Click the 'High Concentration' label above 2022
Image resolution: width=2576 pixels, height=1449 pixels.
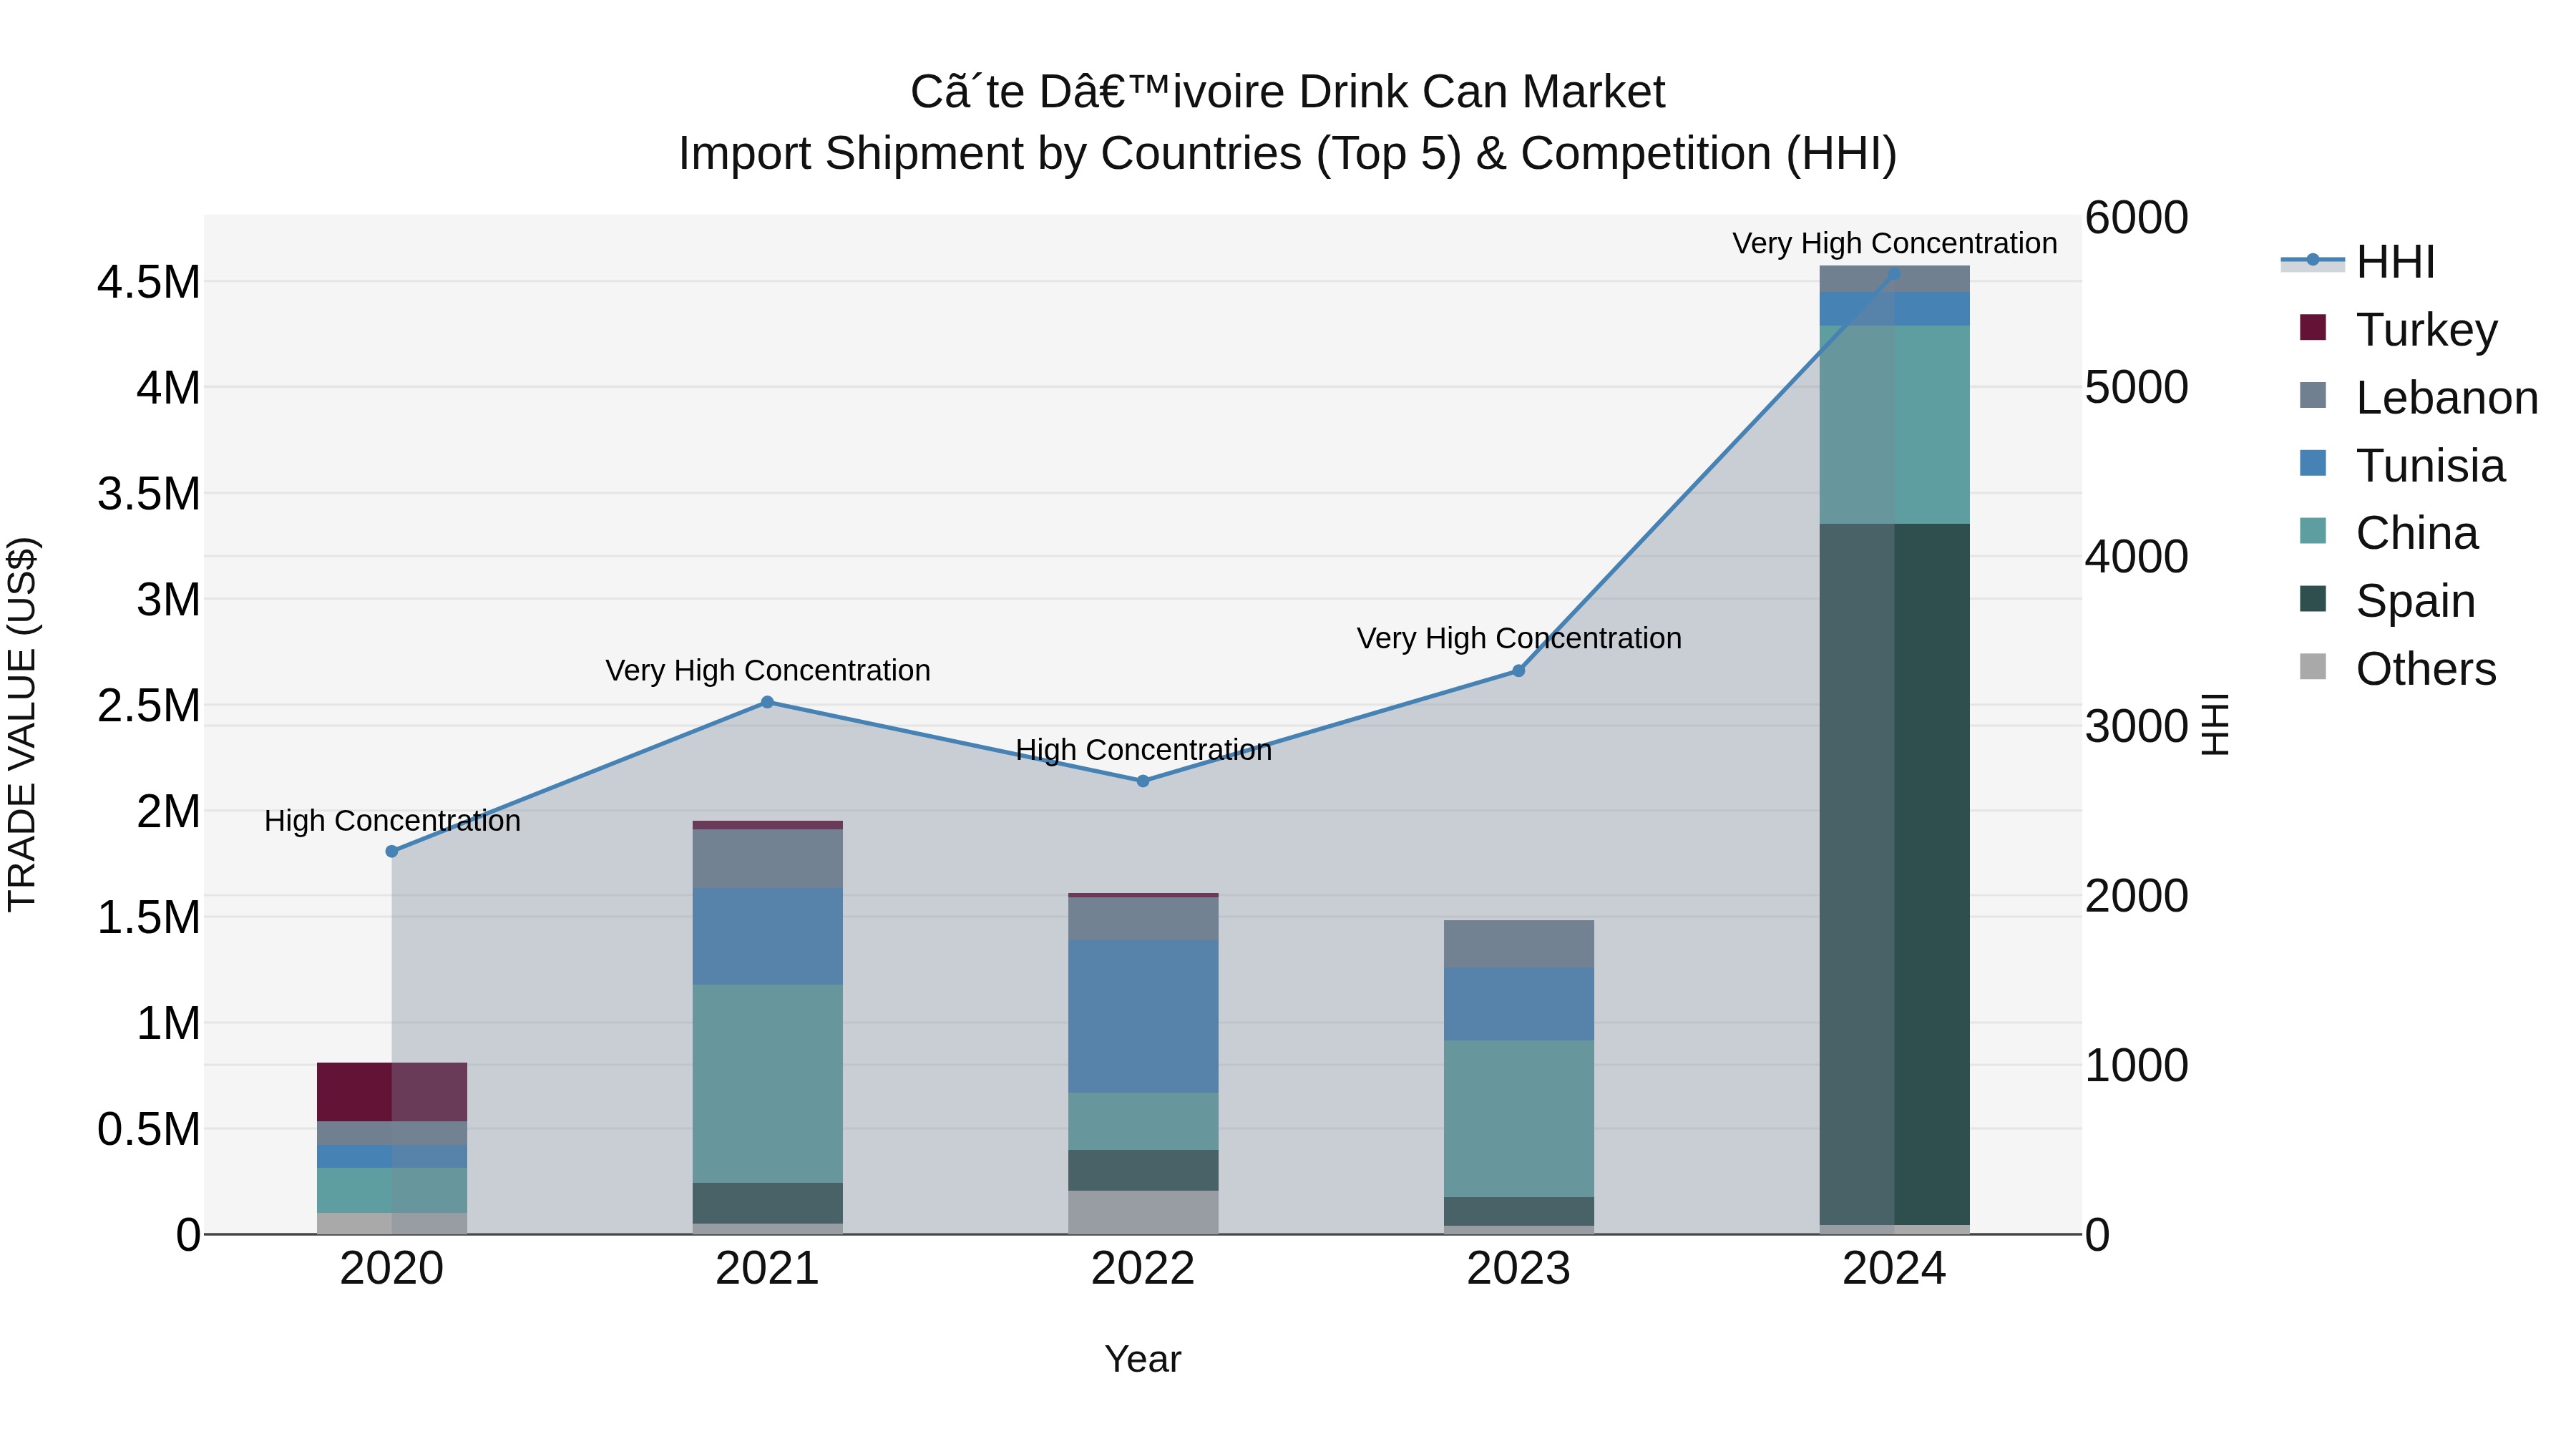click(x=1143, y=750)
